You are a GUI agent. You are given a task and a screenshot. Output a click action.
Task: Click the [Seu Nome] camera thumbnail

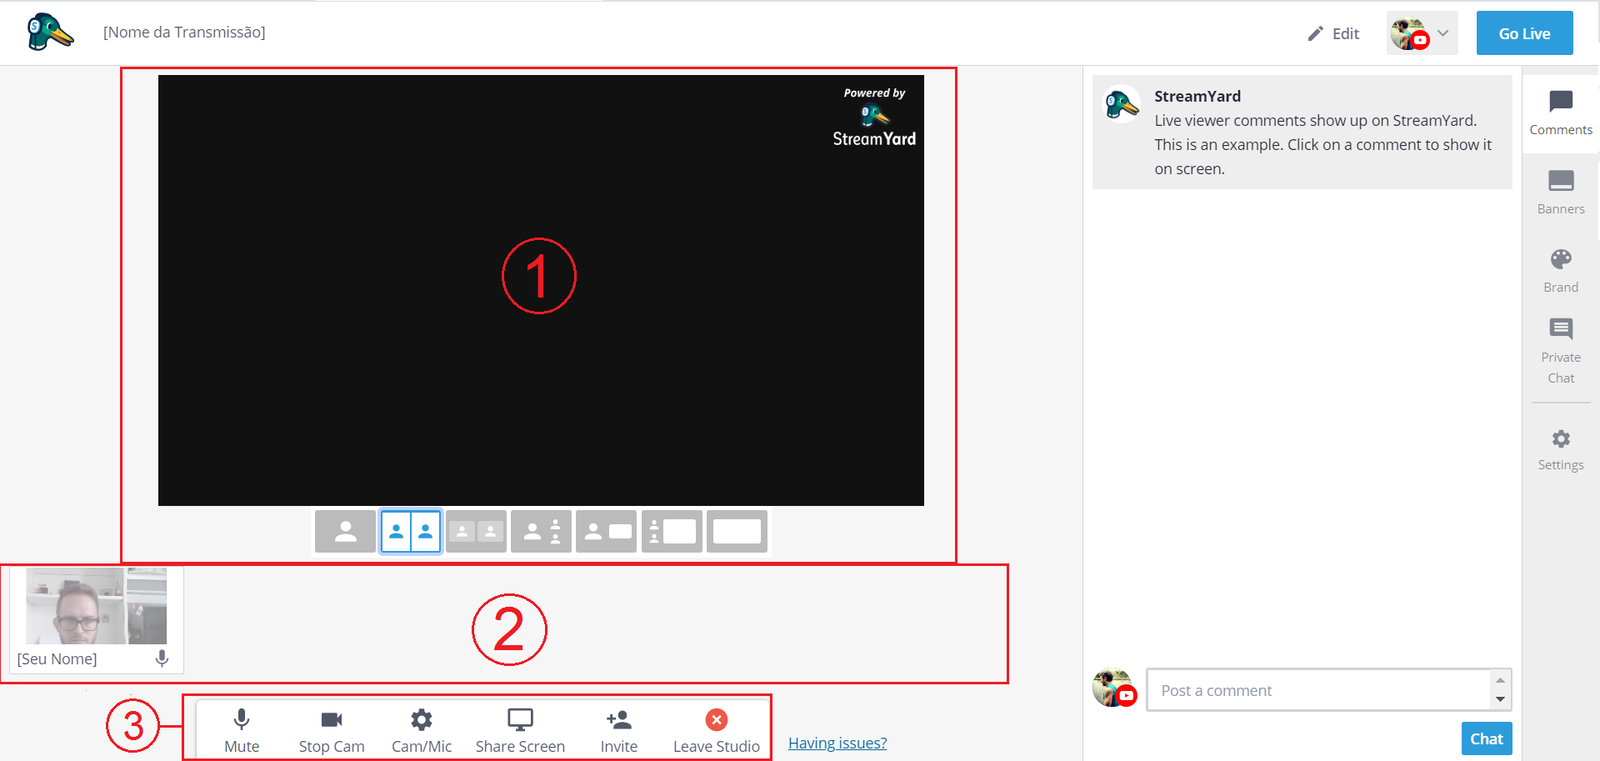click(96, 606)
